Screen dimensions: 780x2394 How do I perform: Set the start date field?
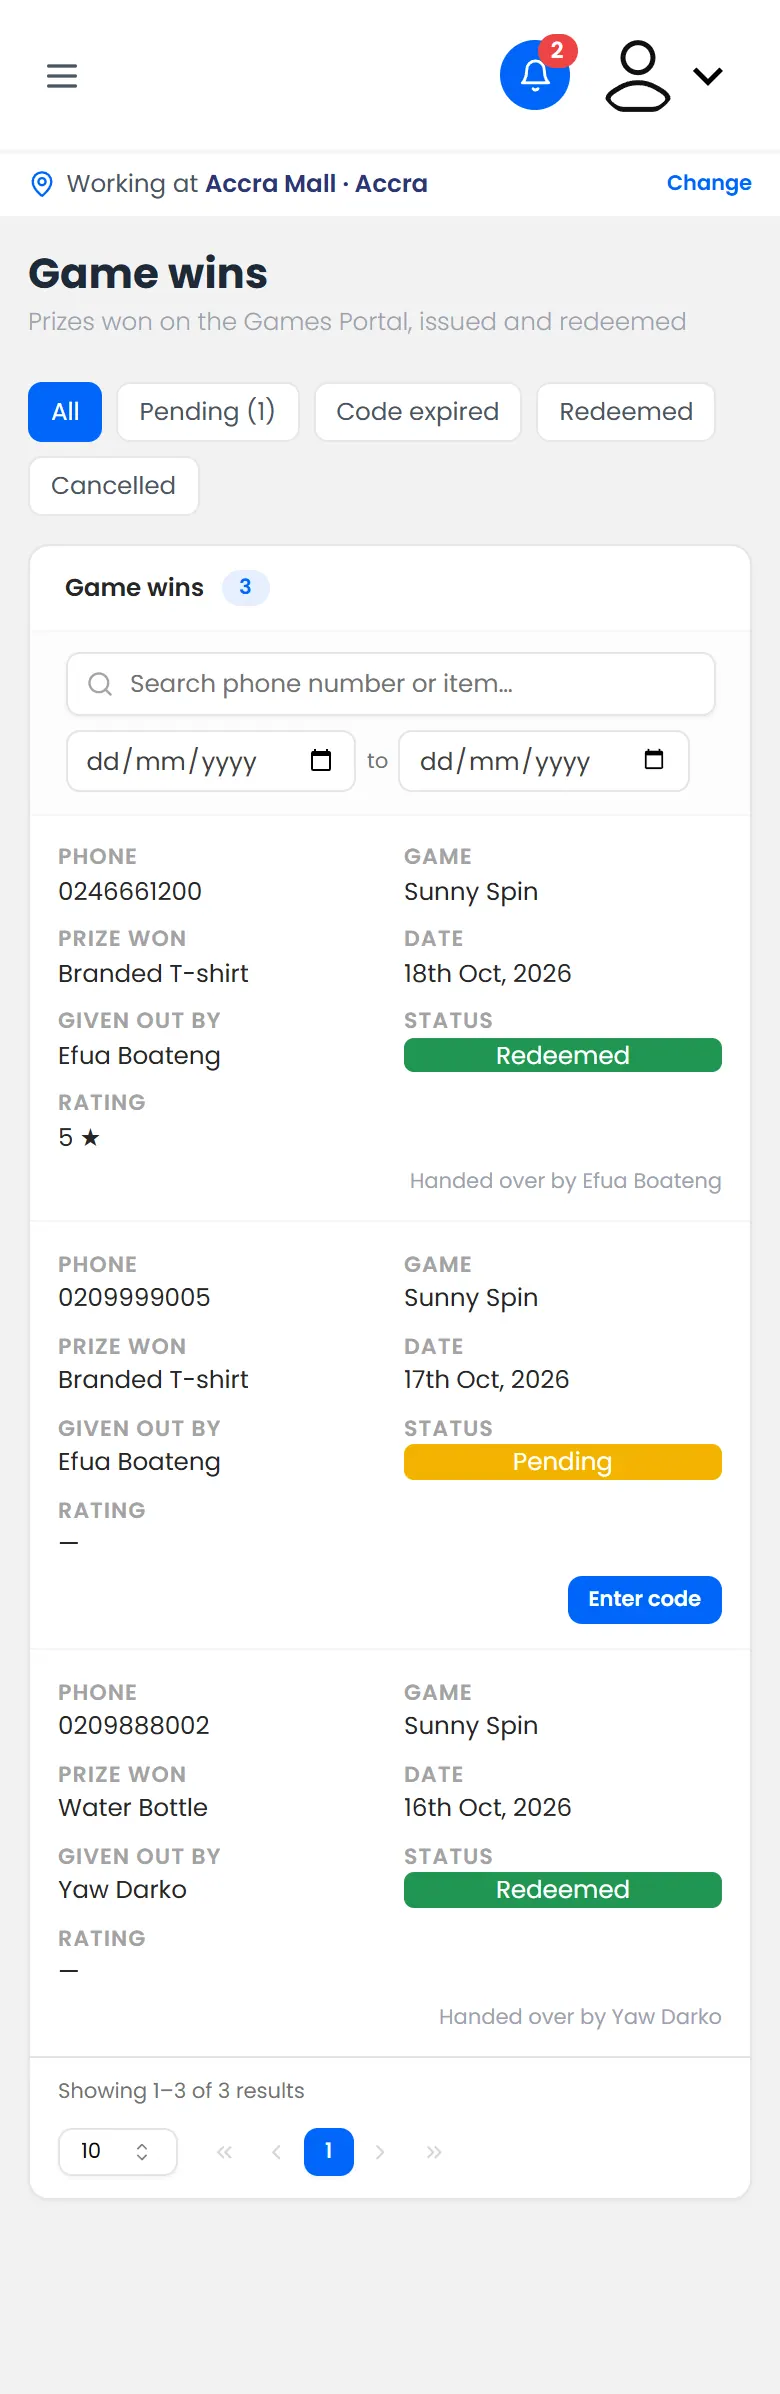click(x=211, y=761)
